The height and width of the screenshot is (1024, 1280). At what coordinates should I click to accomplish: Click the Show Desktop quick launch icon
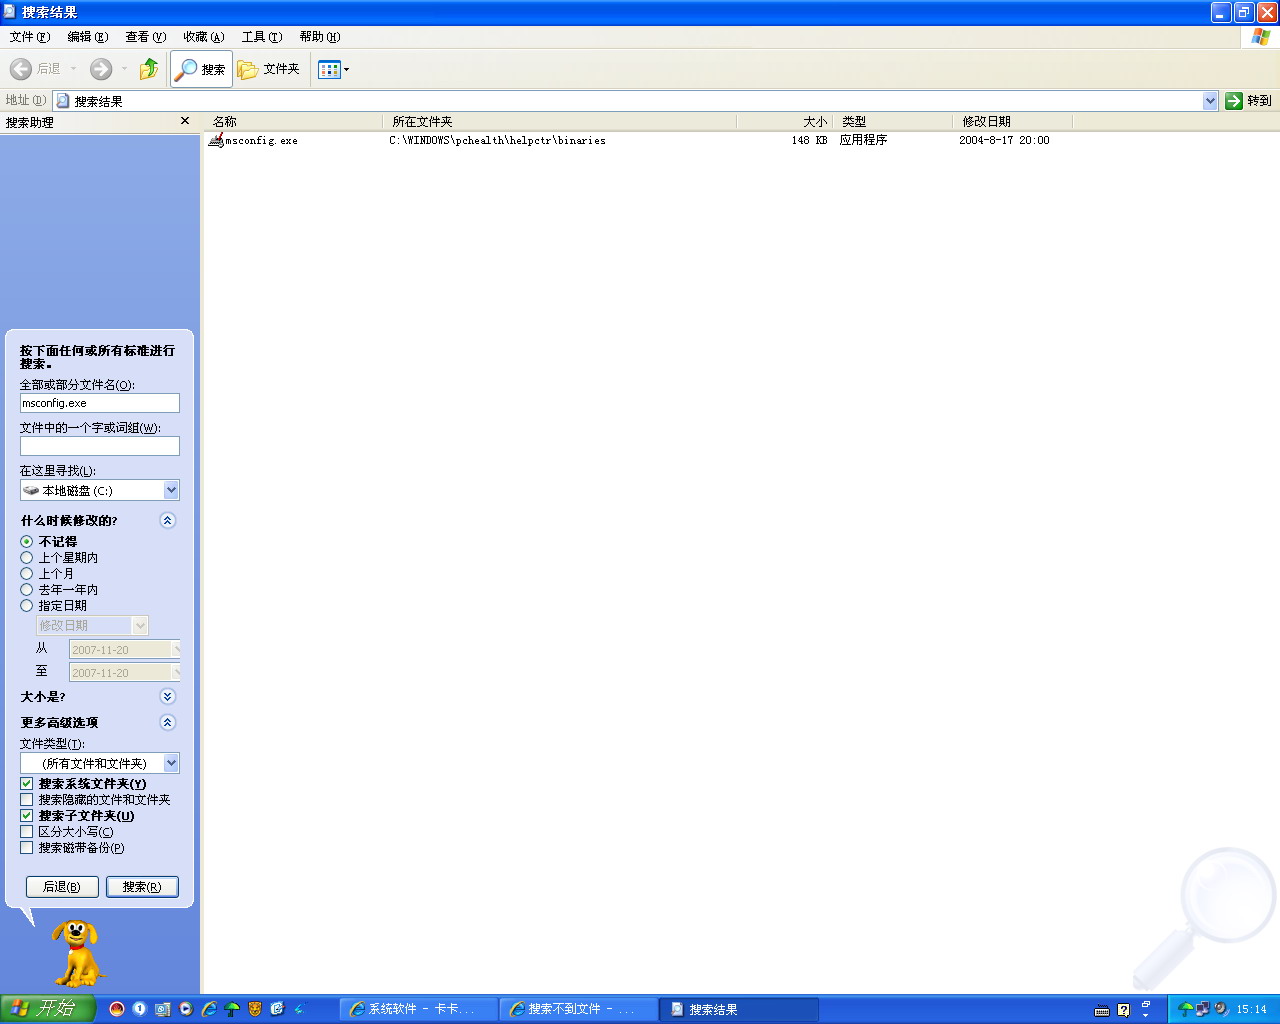coord(163,1010)
